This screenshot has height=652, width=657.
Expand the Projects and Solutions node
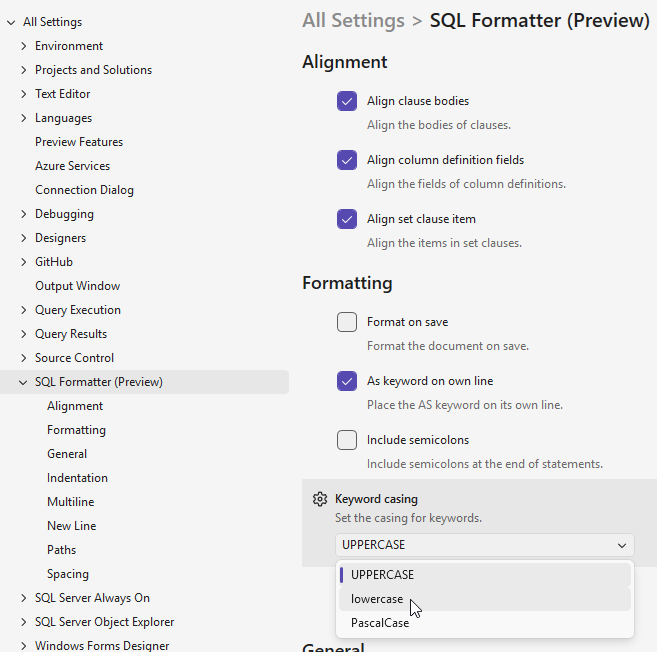pyautogui.click(x=23, y=70)
